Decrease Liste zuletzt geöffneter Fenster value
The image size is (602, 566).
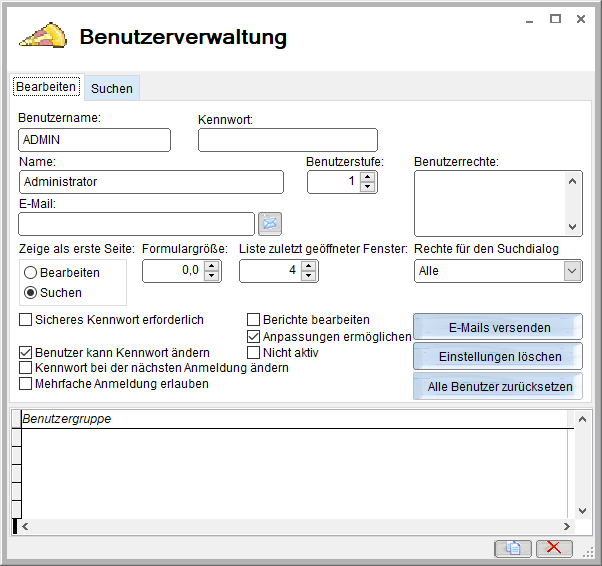point(308,276)
